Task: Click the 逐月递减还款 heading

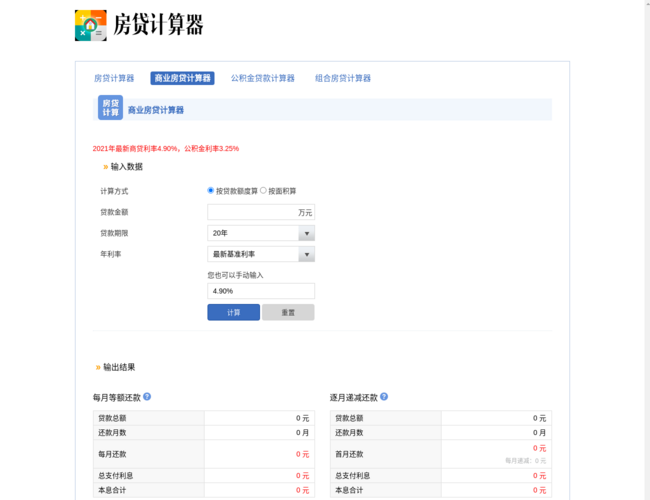Action: pyautogui.click(x=354, y=398)
